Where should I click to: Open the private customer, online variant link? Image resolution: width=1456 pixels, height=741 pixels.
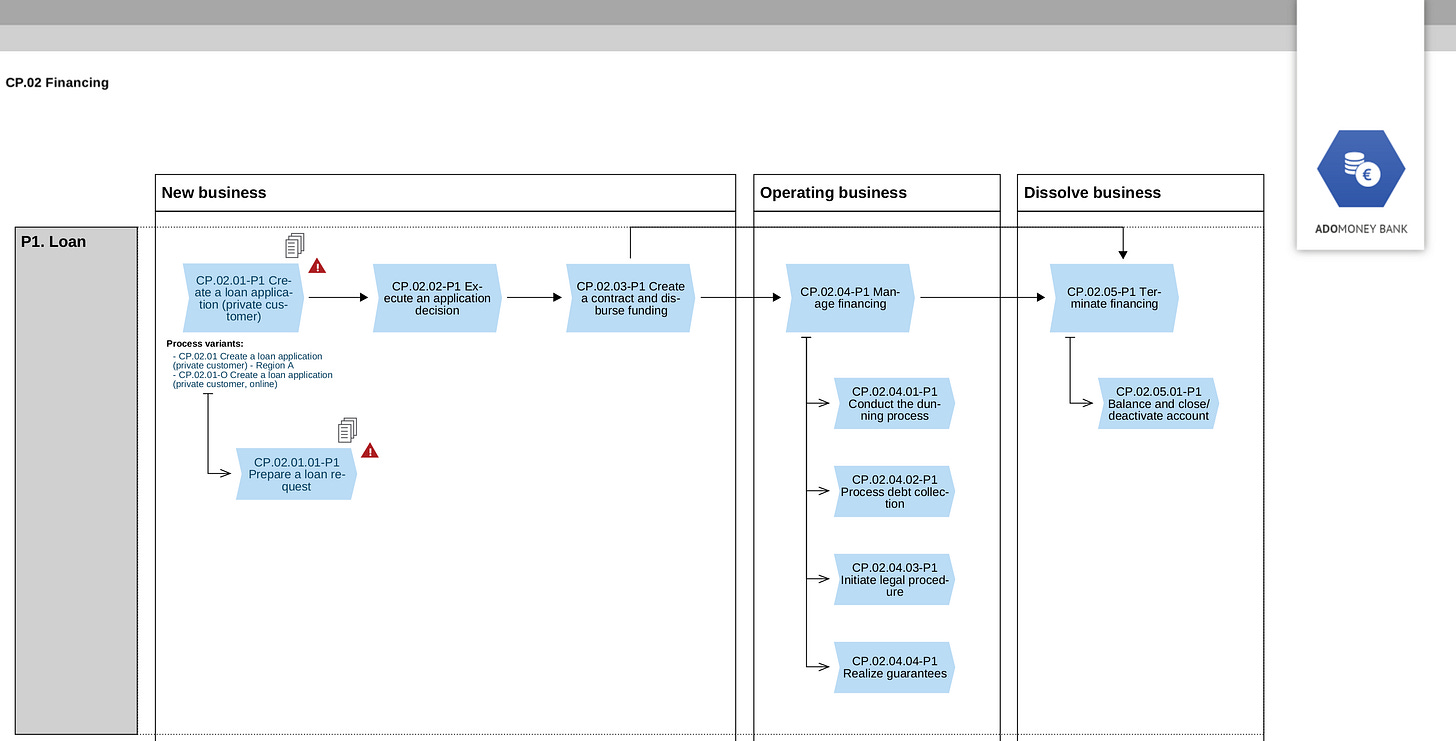coord(253,380)
